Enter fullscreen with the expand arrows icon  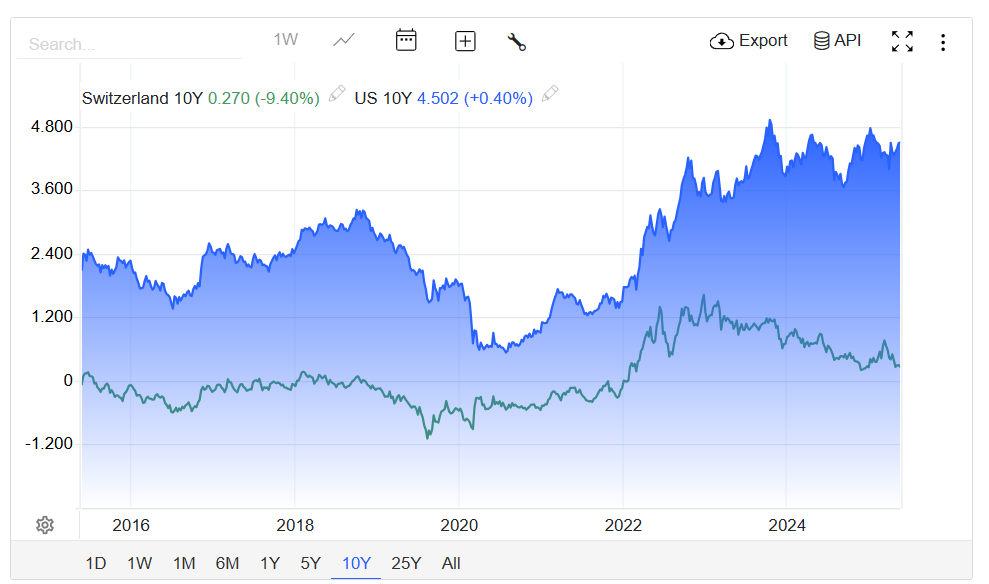tap(902, 41)
